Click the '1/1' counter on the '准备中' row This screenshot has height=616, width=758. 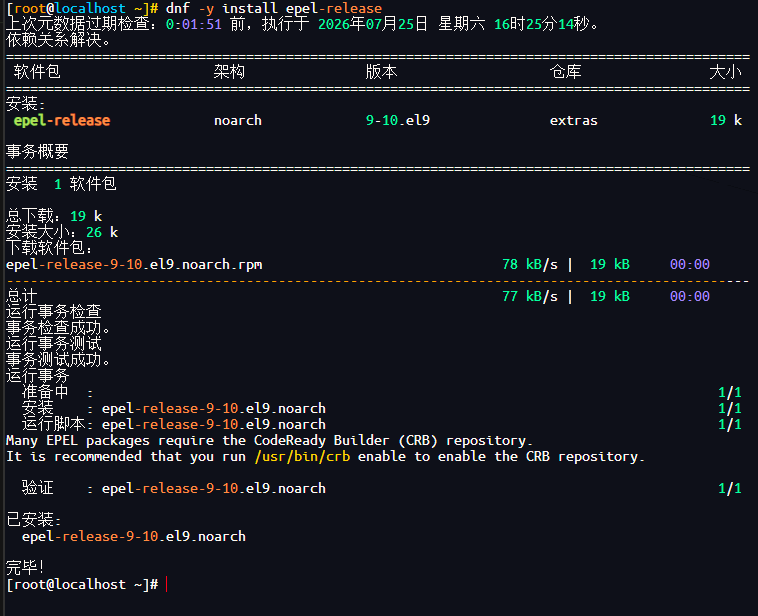point(729,392)
